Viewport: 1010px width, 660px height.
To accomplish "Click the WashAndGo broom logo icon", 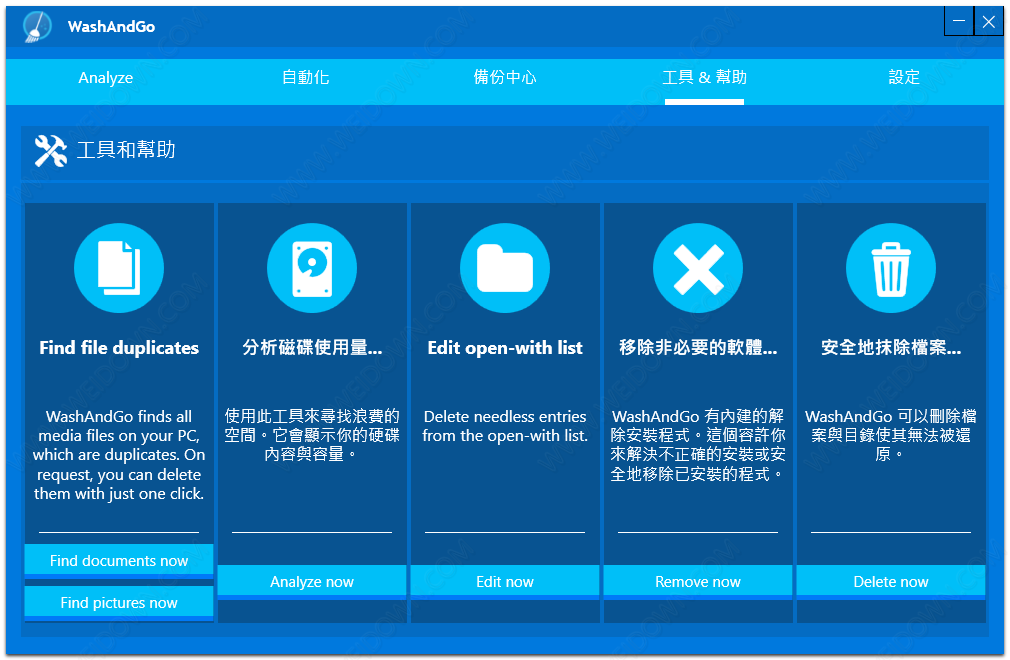I will [x=37, y=26].
